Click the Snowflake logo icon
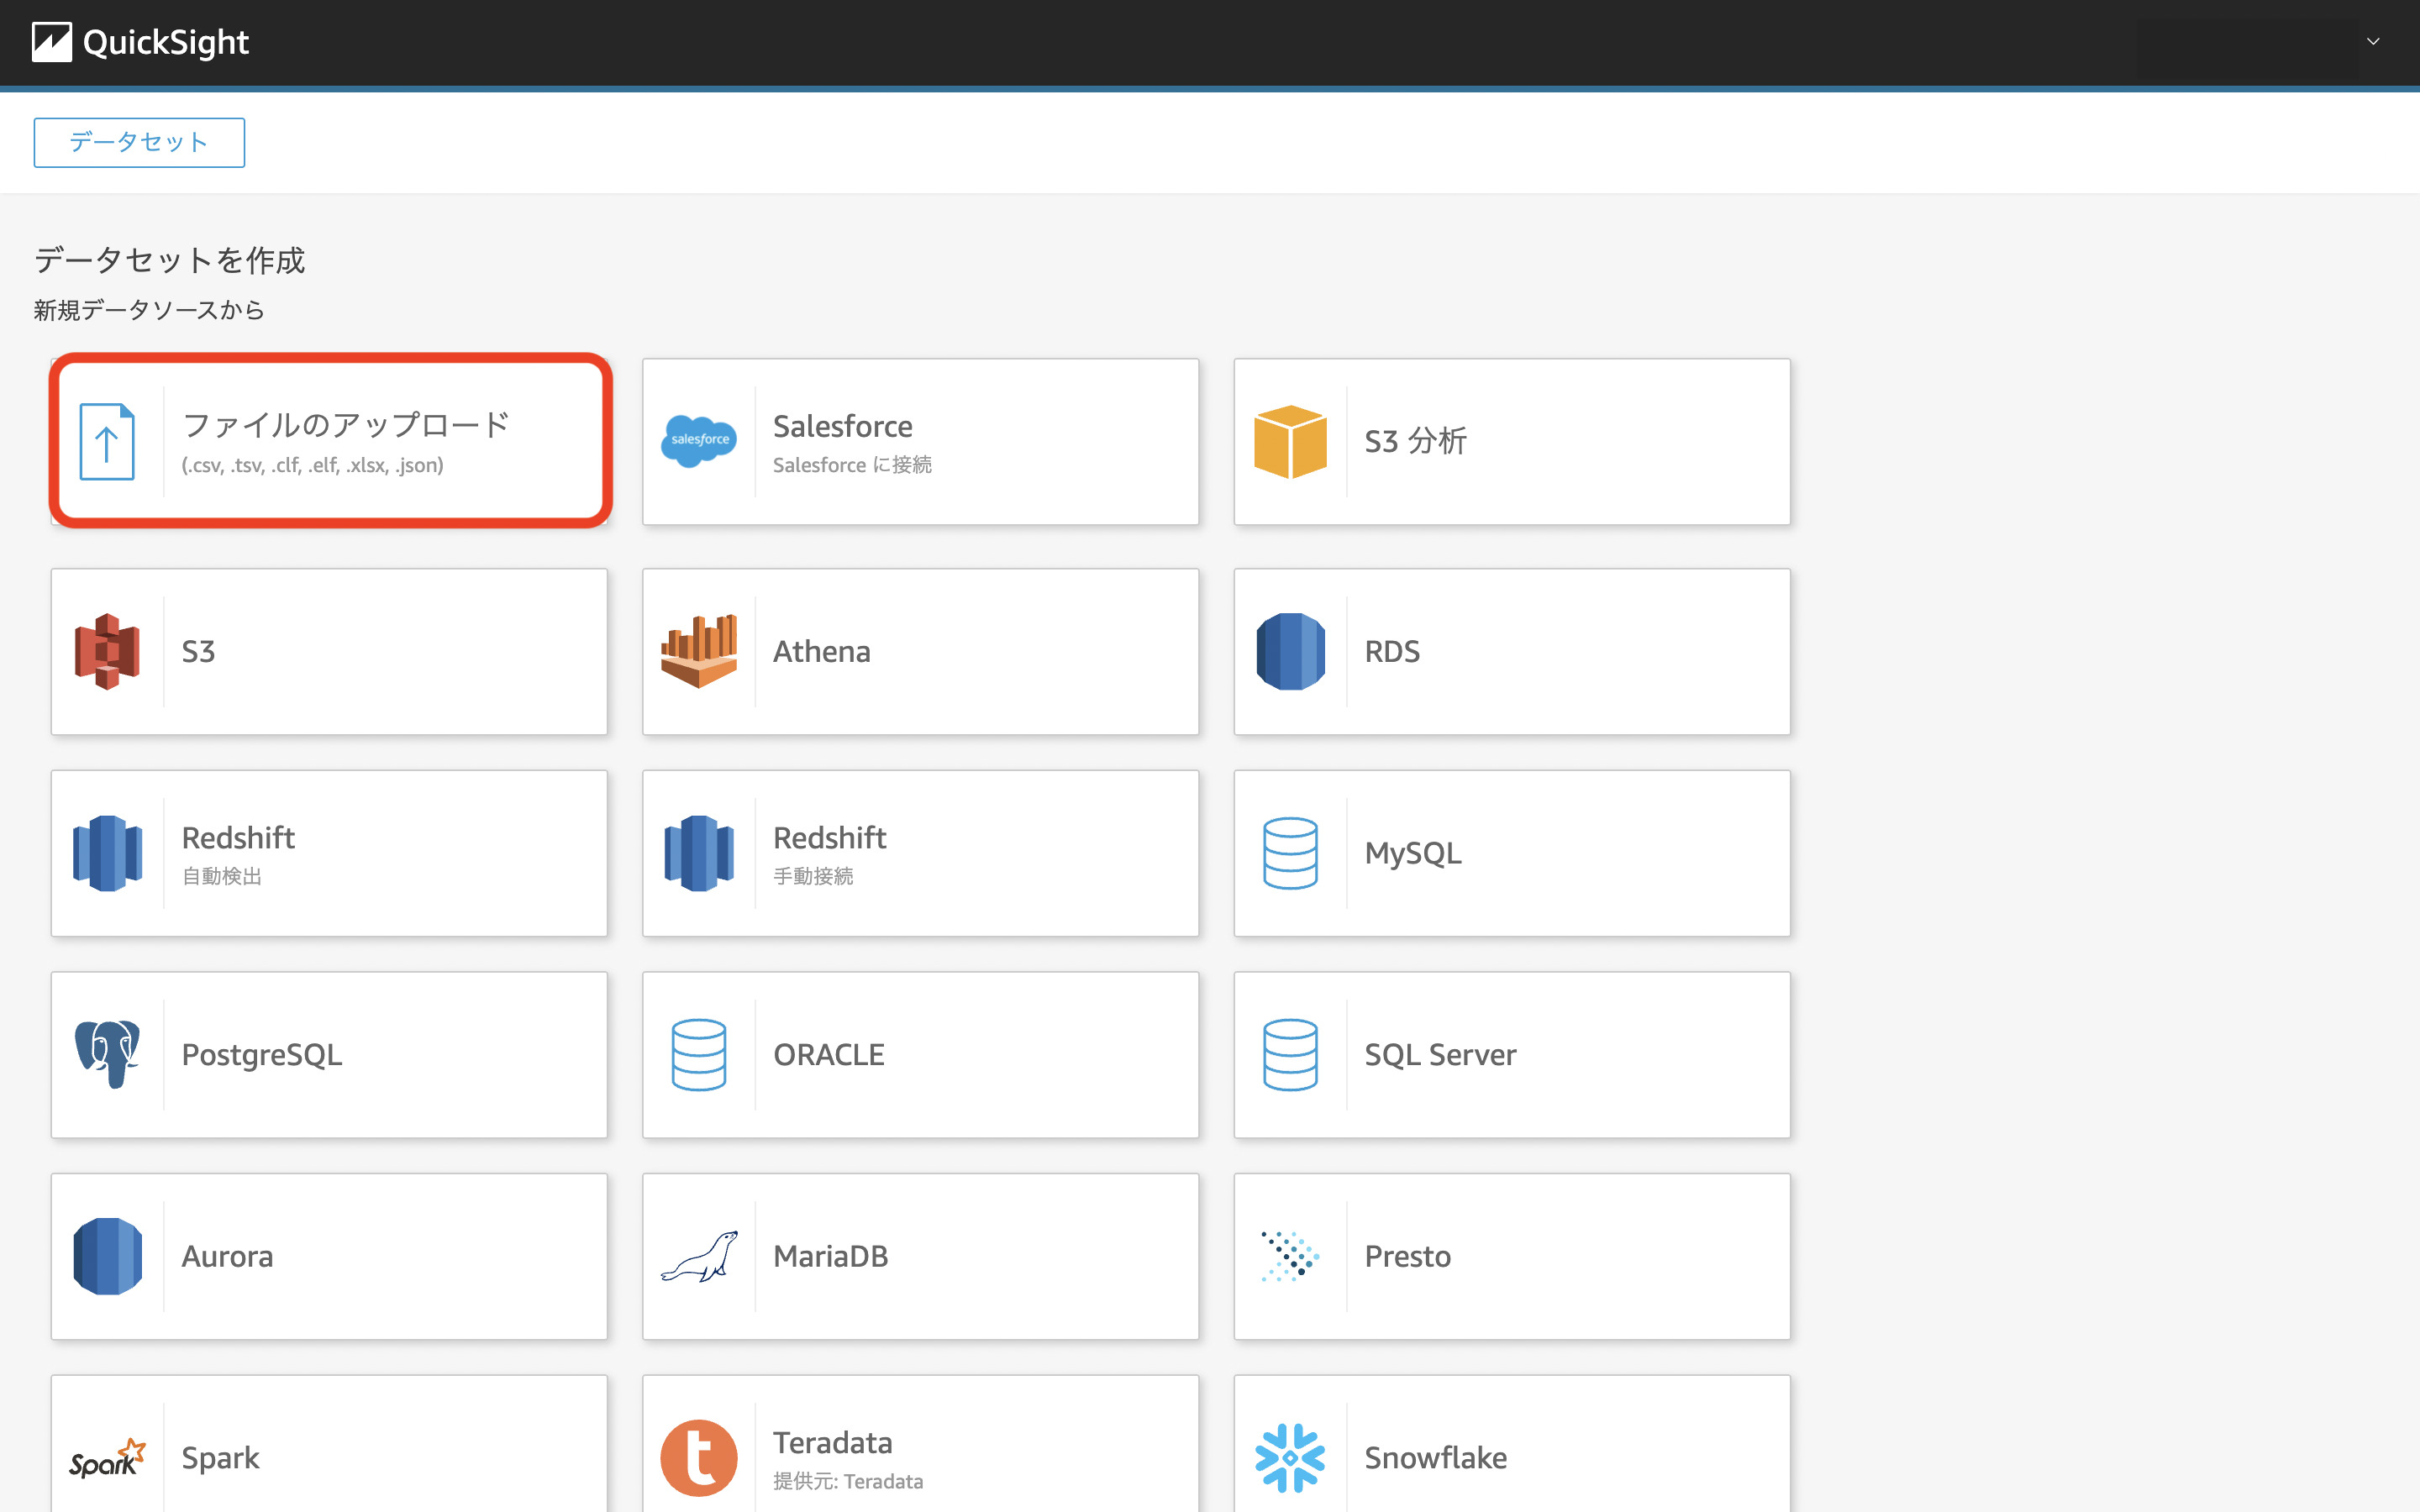 (x=1290, y=1457)
